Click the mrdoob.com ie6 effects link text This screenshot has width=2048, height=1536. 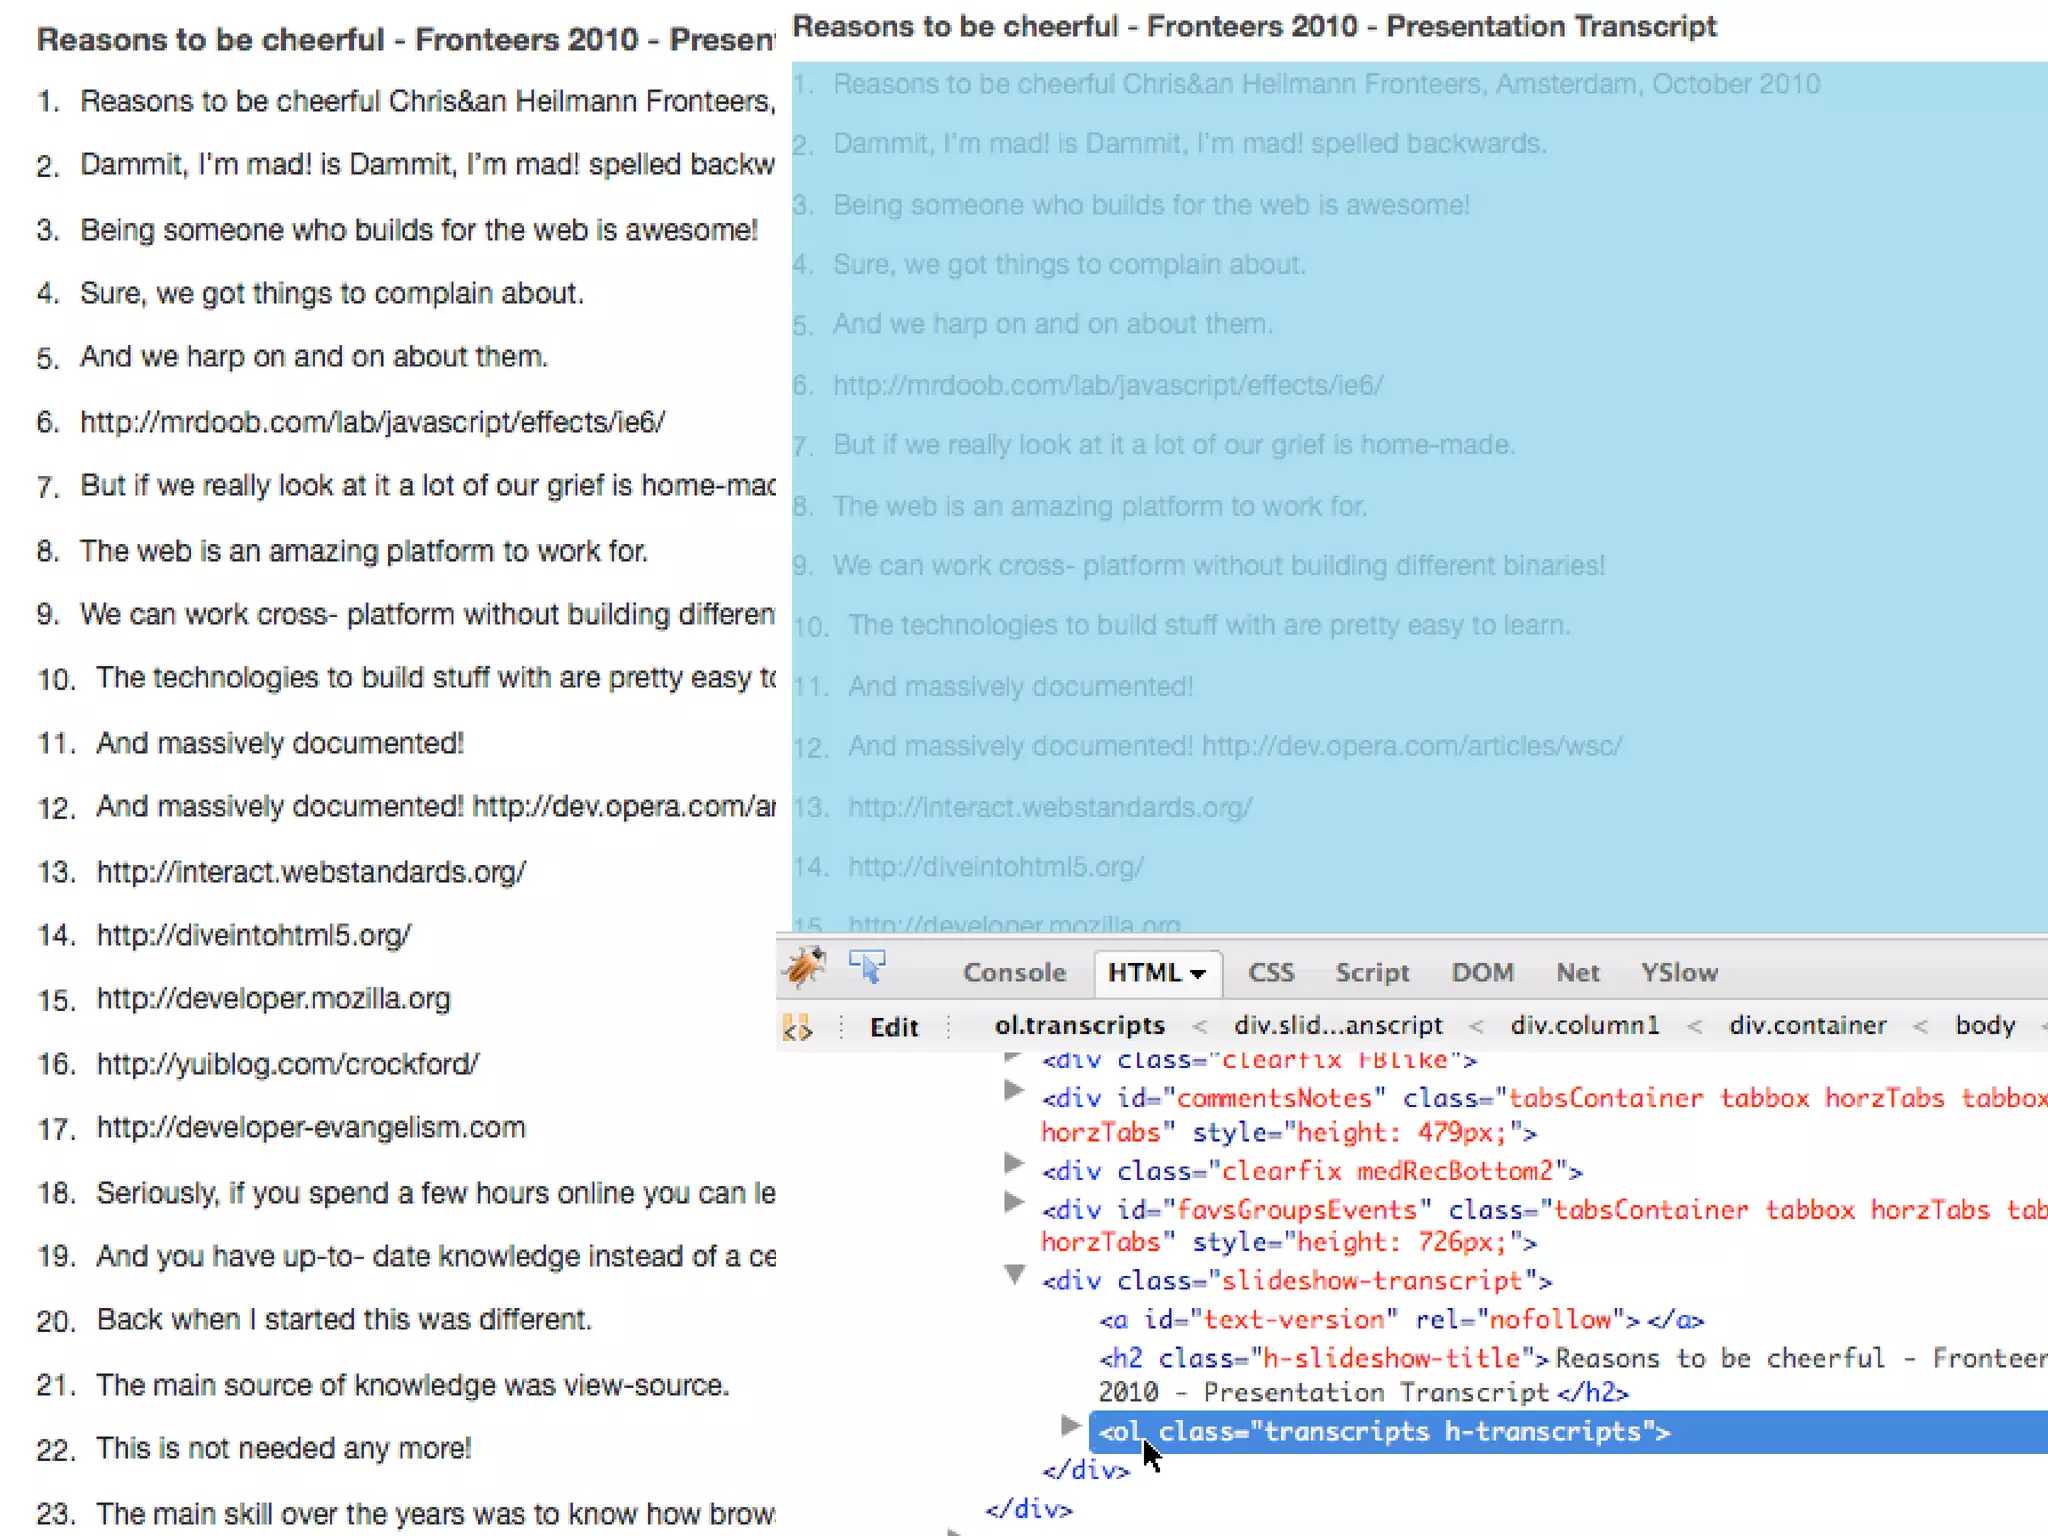[372, 422]
